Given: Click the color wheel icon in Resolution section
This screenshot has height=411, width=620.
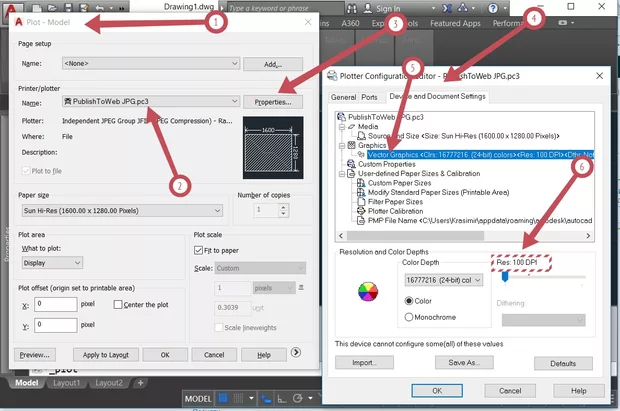Looking at the screenshot, I should click(x=368, y=292).
